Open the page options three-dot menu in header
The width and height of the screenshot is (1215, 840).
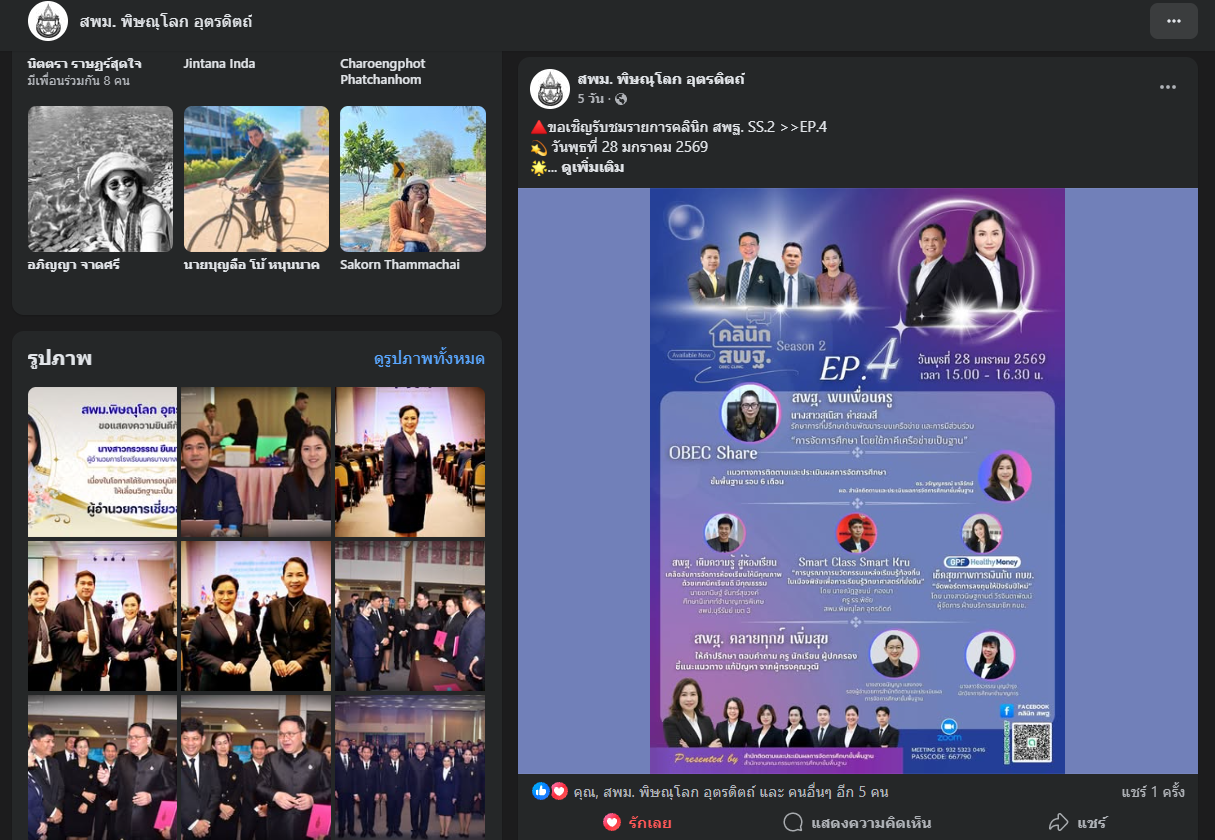[x=1173, y=21]
